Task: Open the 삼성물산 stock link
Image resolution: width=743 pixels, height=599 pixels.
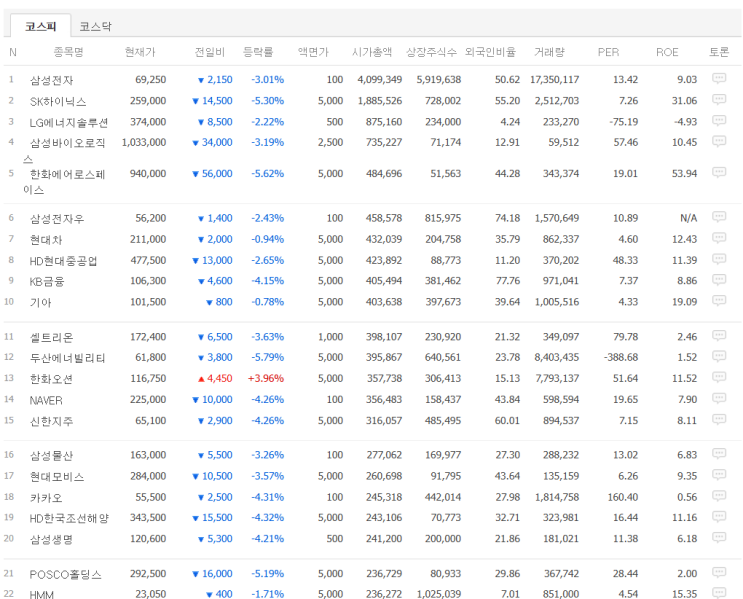Action: [x=51, y=456]
